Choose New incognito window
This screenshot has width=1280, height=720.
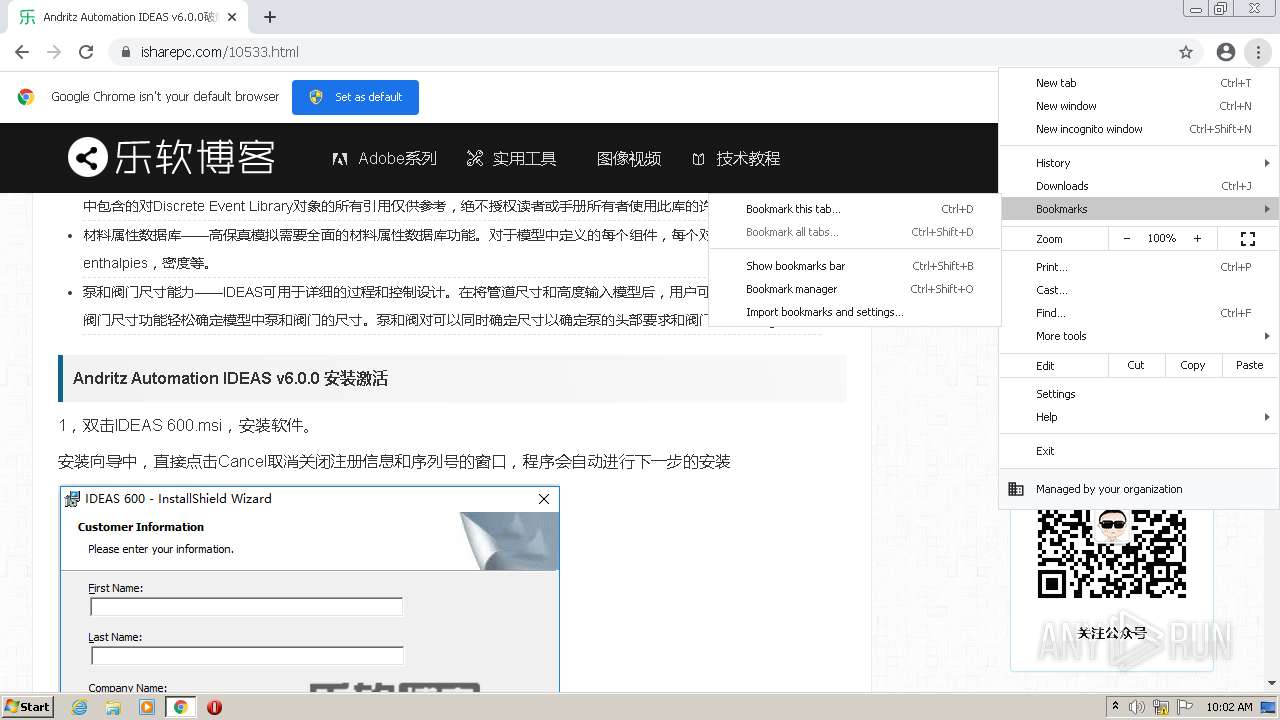click(x=1139, y=129)
